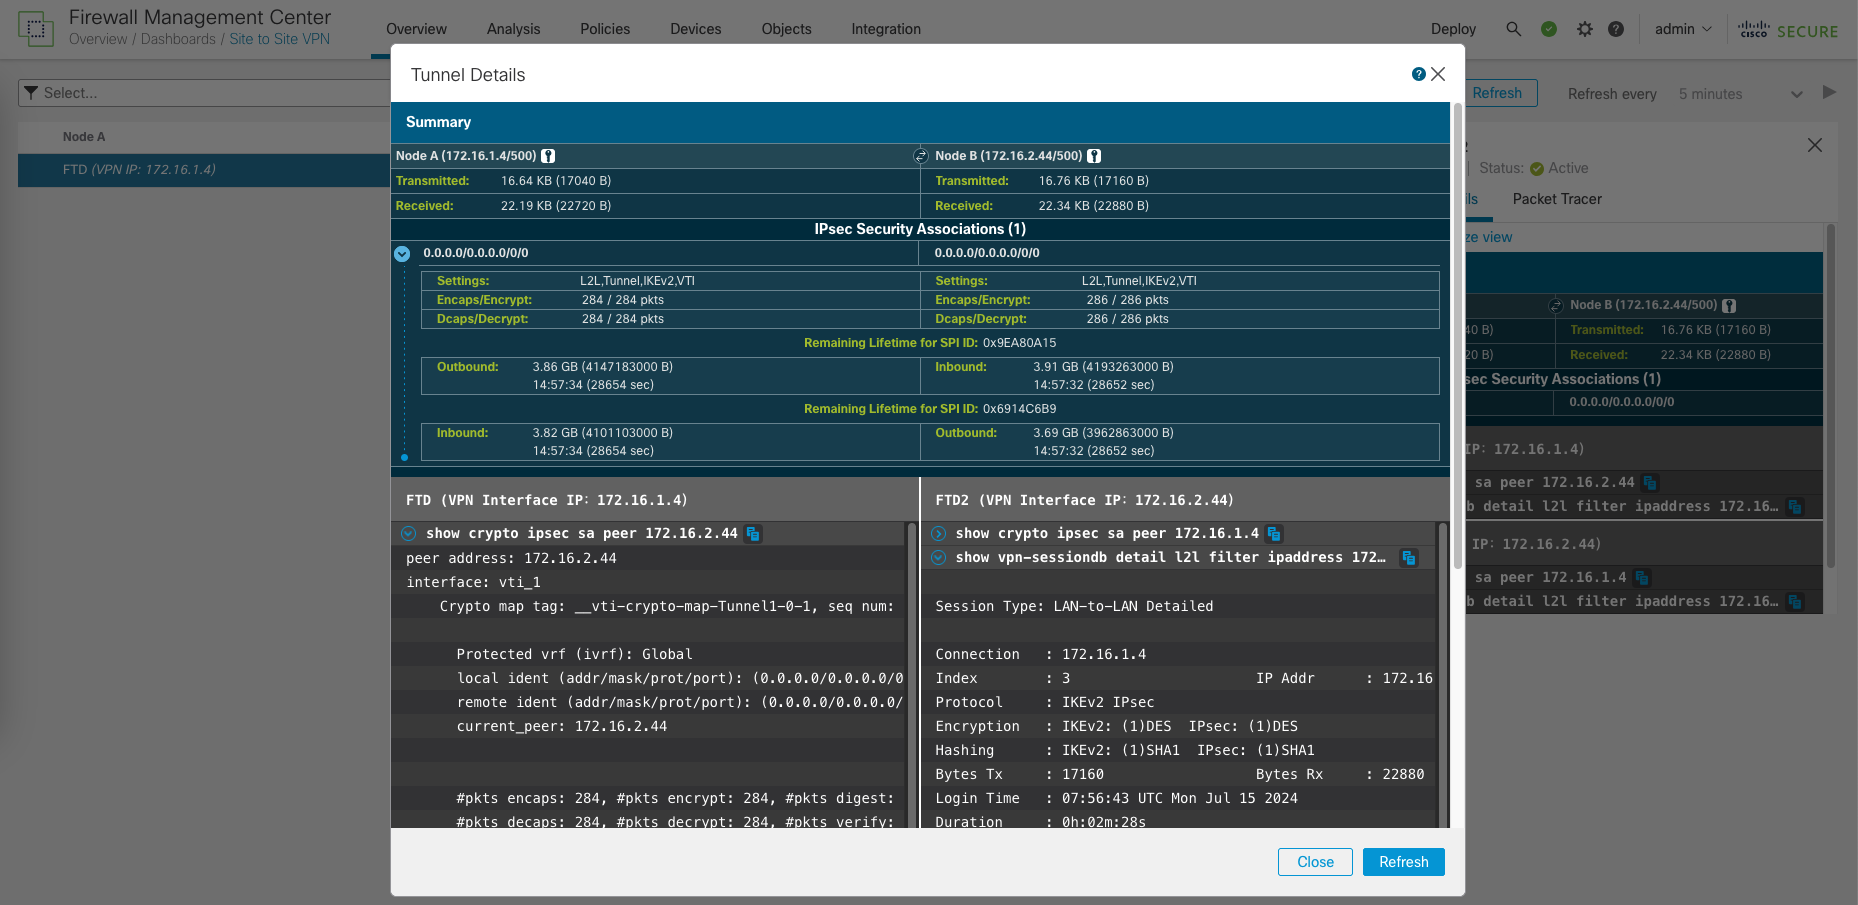
Task: Open help from the Tunnel Details header
Action: point(1418,74)
